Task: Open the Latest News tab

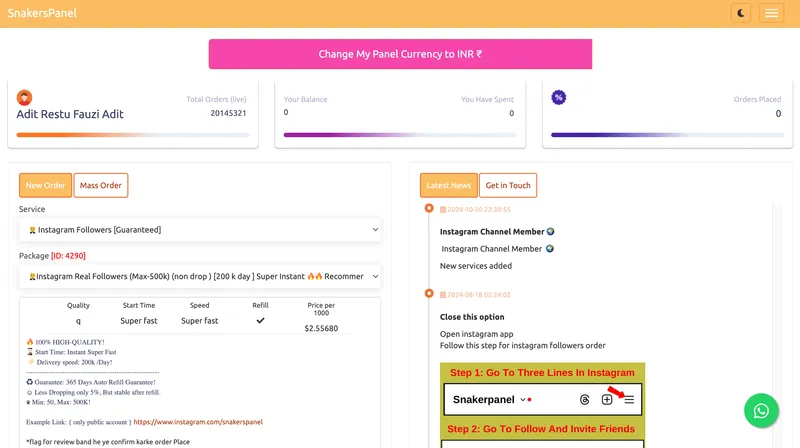Action: click(448, 185)
